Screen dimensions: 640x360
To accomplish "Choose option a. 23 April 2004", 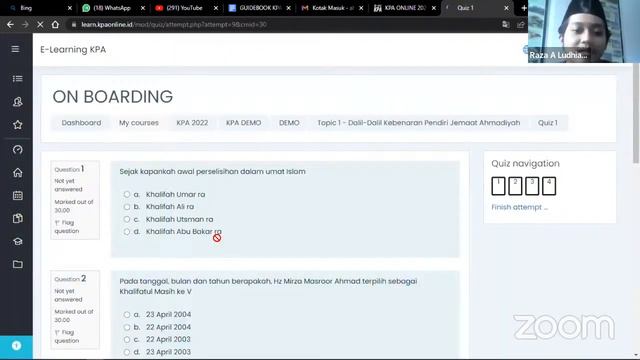I will pos(127,315).
